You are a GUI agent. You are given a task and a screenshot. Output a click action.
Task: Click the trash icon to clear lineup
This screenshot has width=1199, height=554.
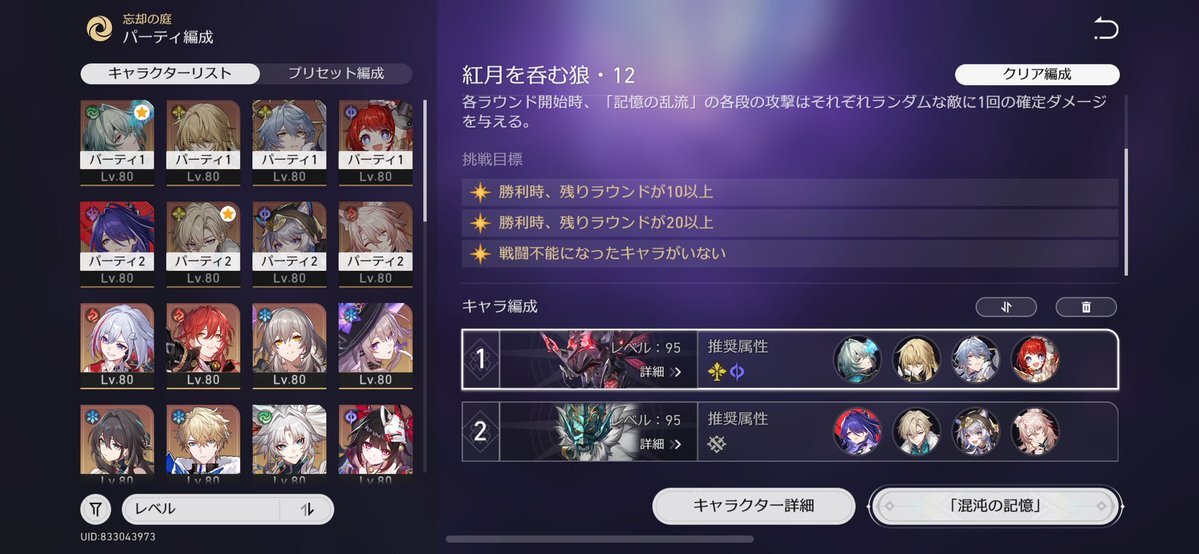(x=1086, y=307)
